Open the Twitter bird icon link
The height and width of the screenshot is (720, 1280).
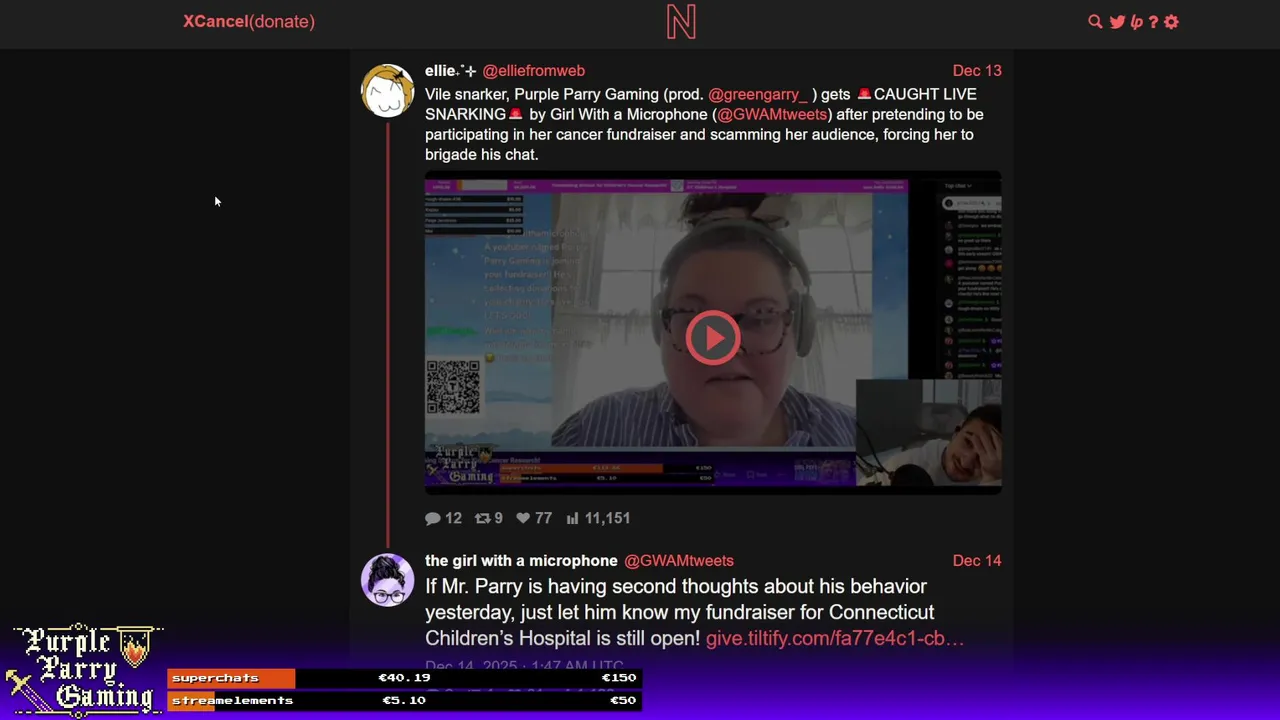(1117, 21)
